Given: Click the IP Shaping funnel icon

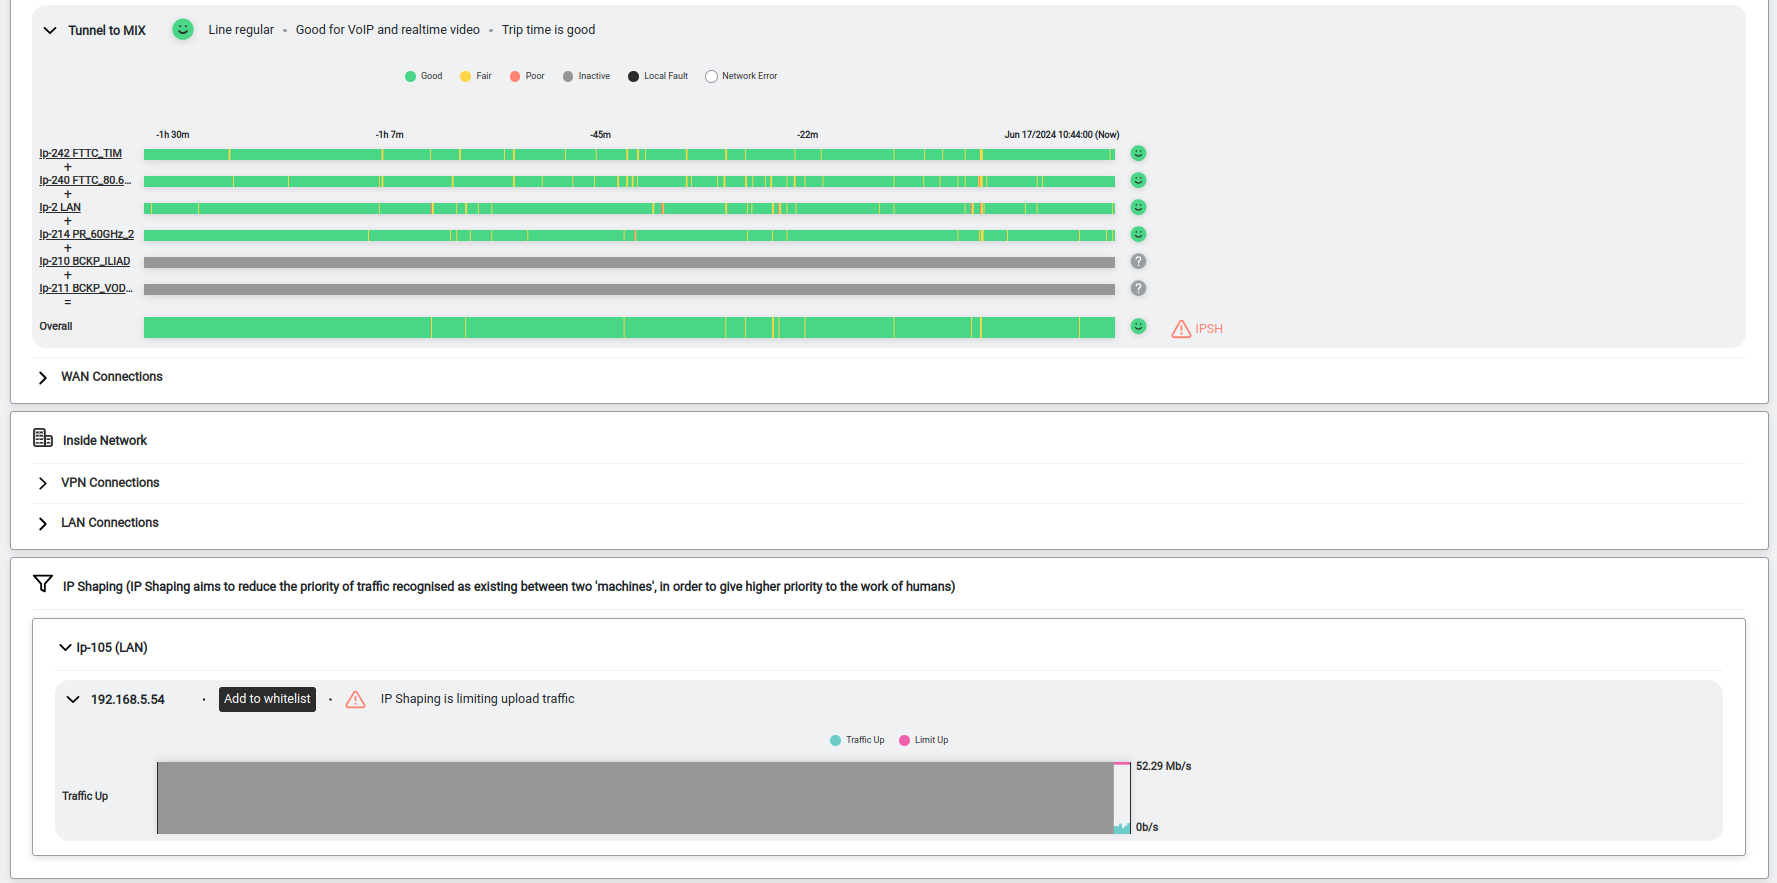Looking at the screenshot, I should click(43, 583).
